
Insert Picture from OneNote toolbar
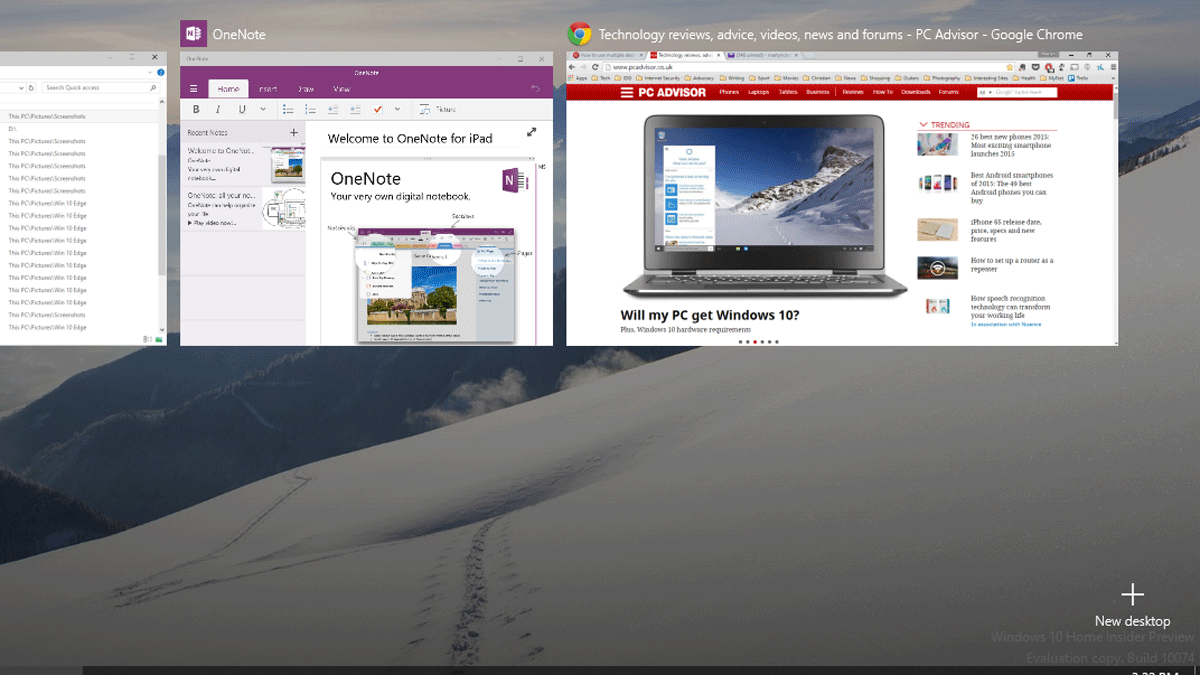tap(437, 109)
